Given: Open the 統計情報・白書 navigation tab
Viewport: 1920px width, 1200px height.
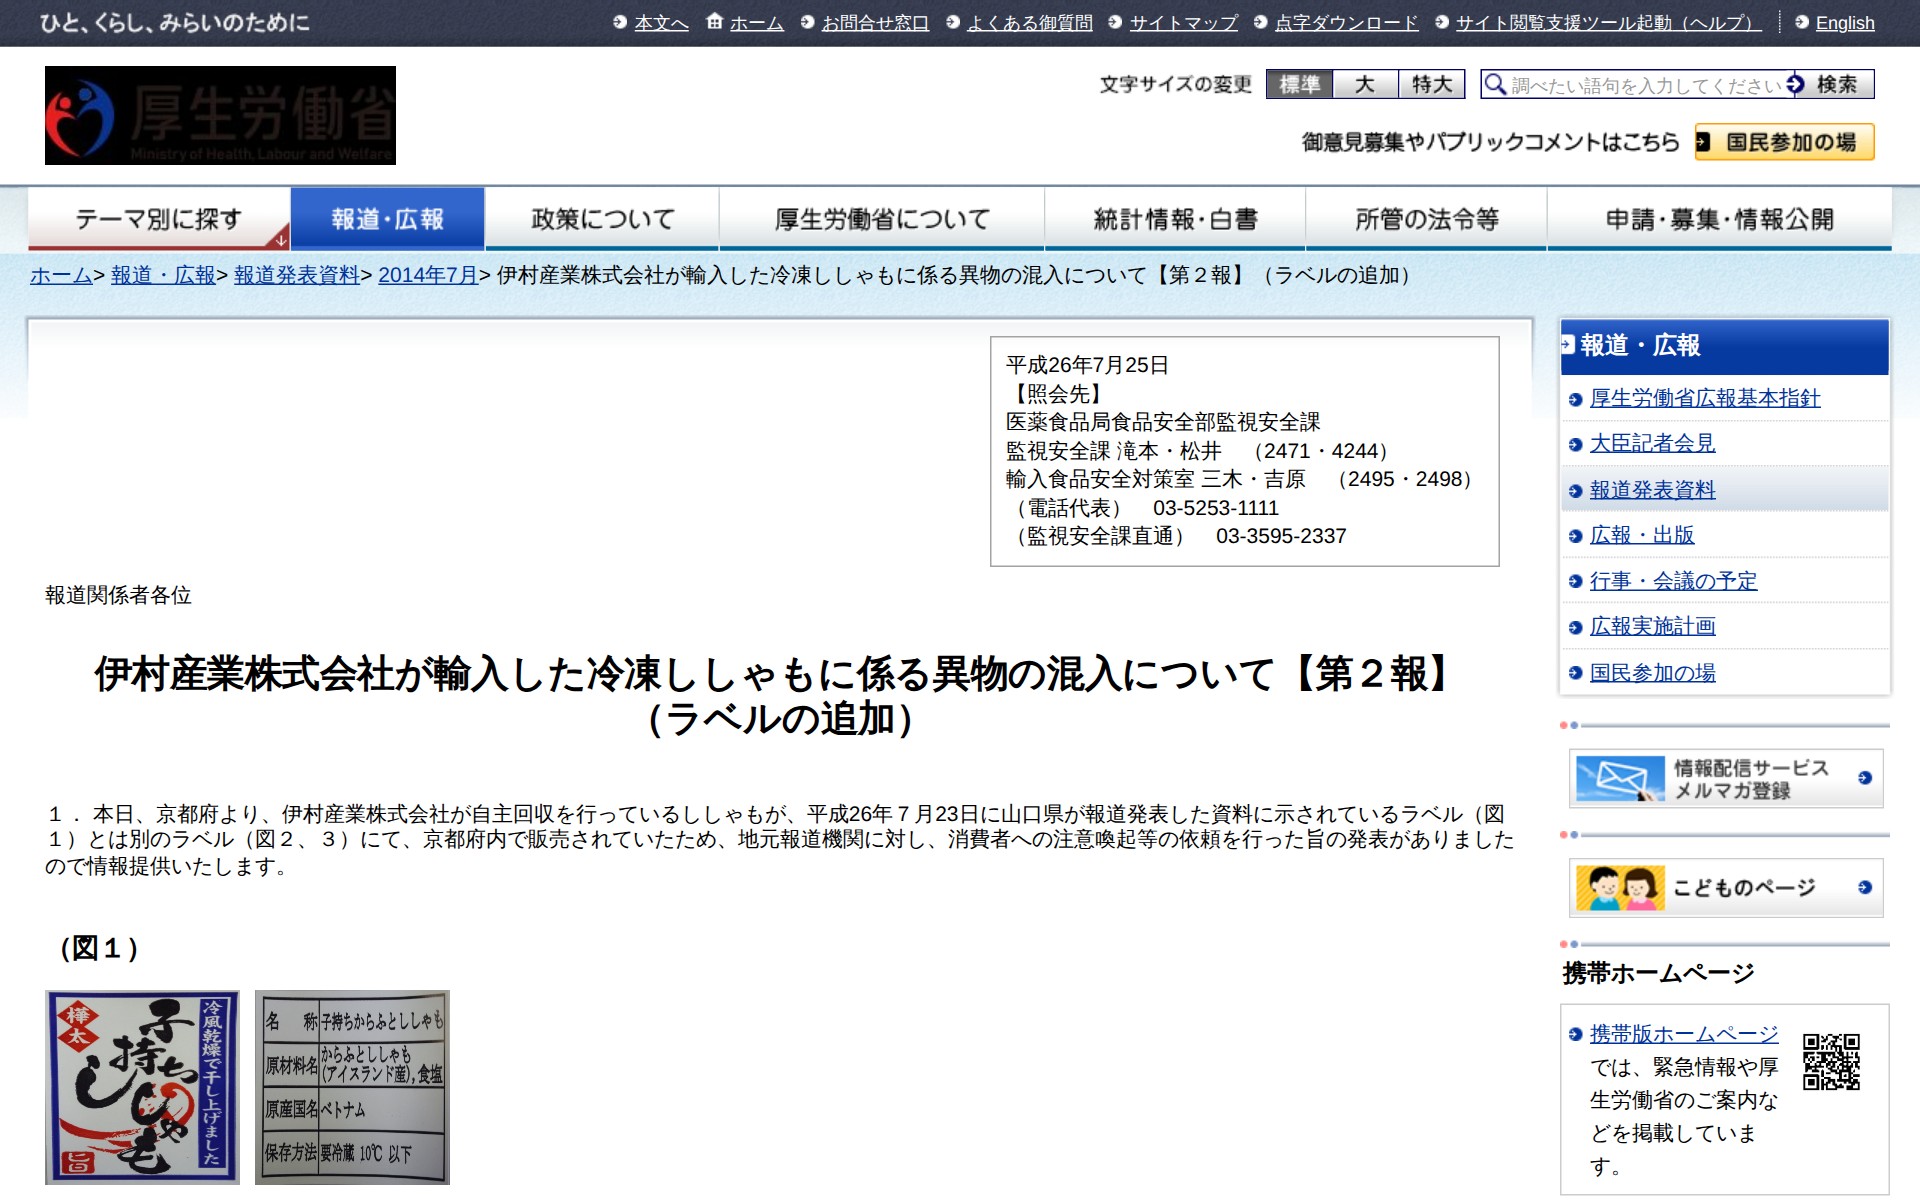Looking at the screenshot, I should coord(1175,219).
